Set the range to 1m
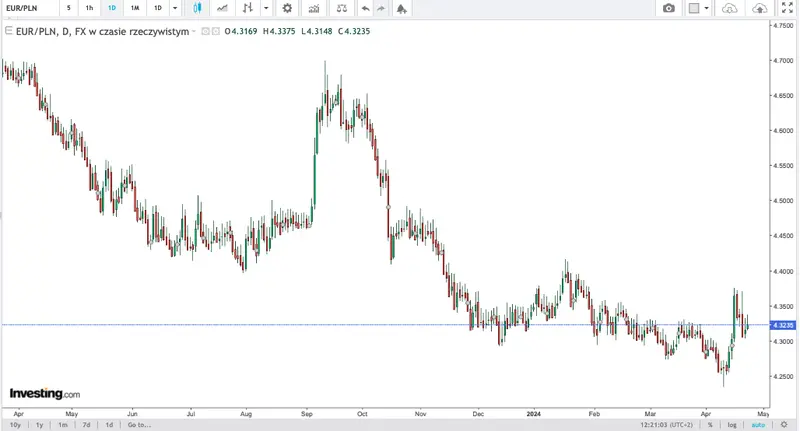The width and height of the screenshot is (800, 431). point(63,424)
